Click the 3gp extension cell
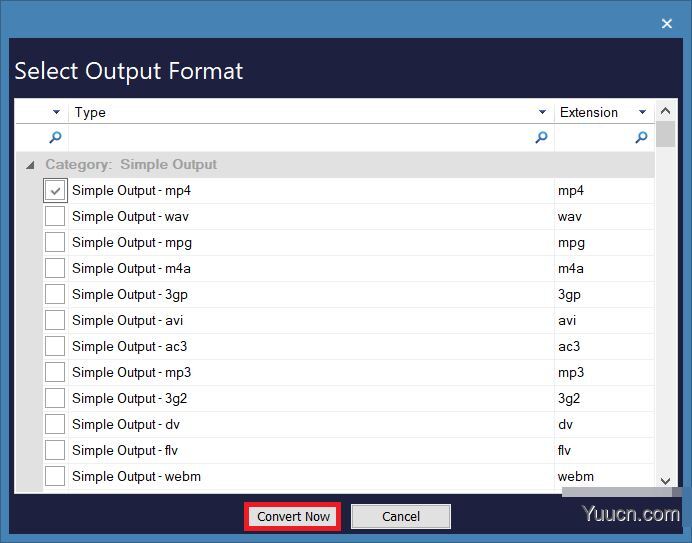This screenshot has height=543, width=692. pyautogui.click(x=604, y=295)
